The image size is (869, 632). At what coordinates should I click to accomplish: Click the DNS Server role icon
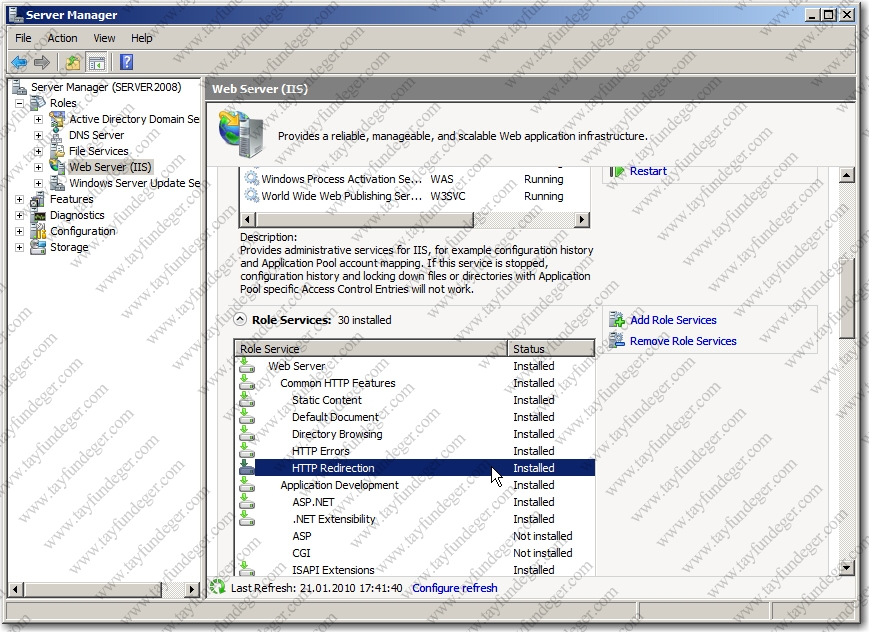tap(57, 135)
